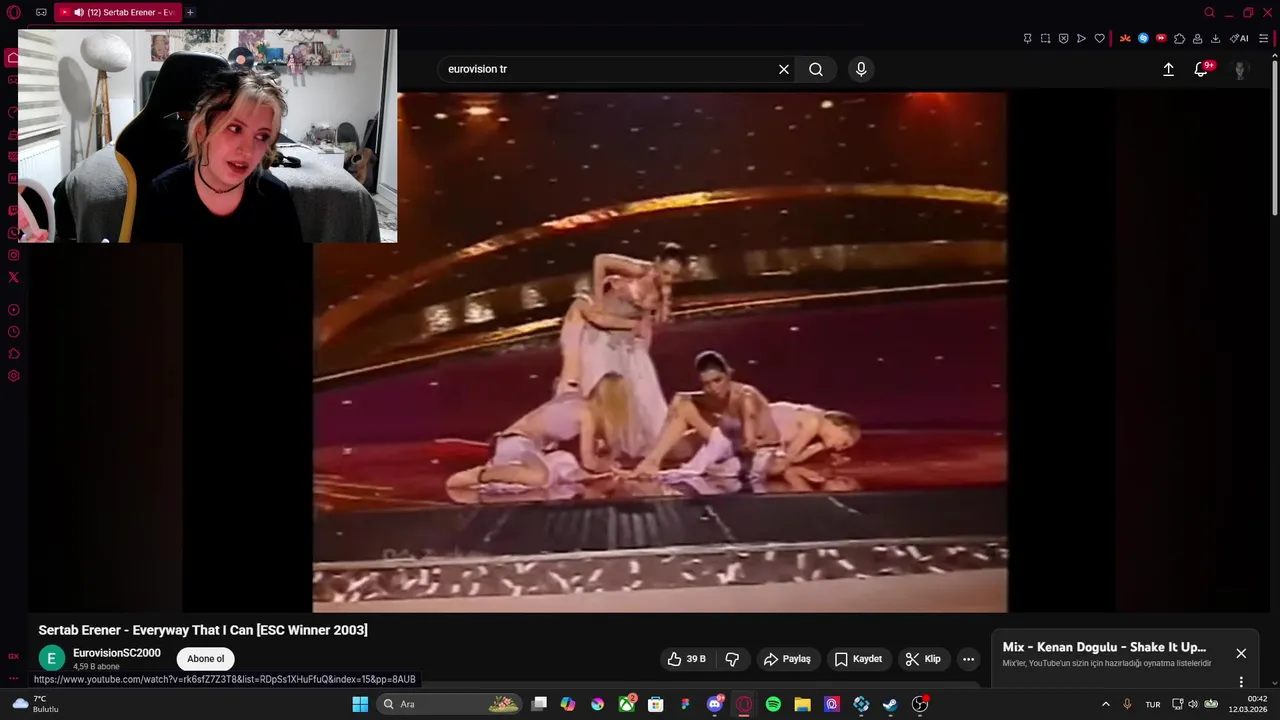Viewport: 1280px width, 720px height.
Task: Click the EurovisionSC2000 channel avatar
Action: coord(52,659)
